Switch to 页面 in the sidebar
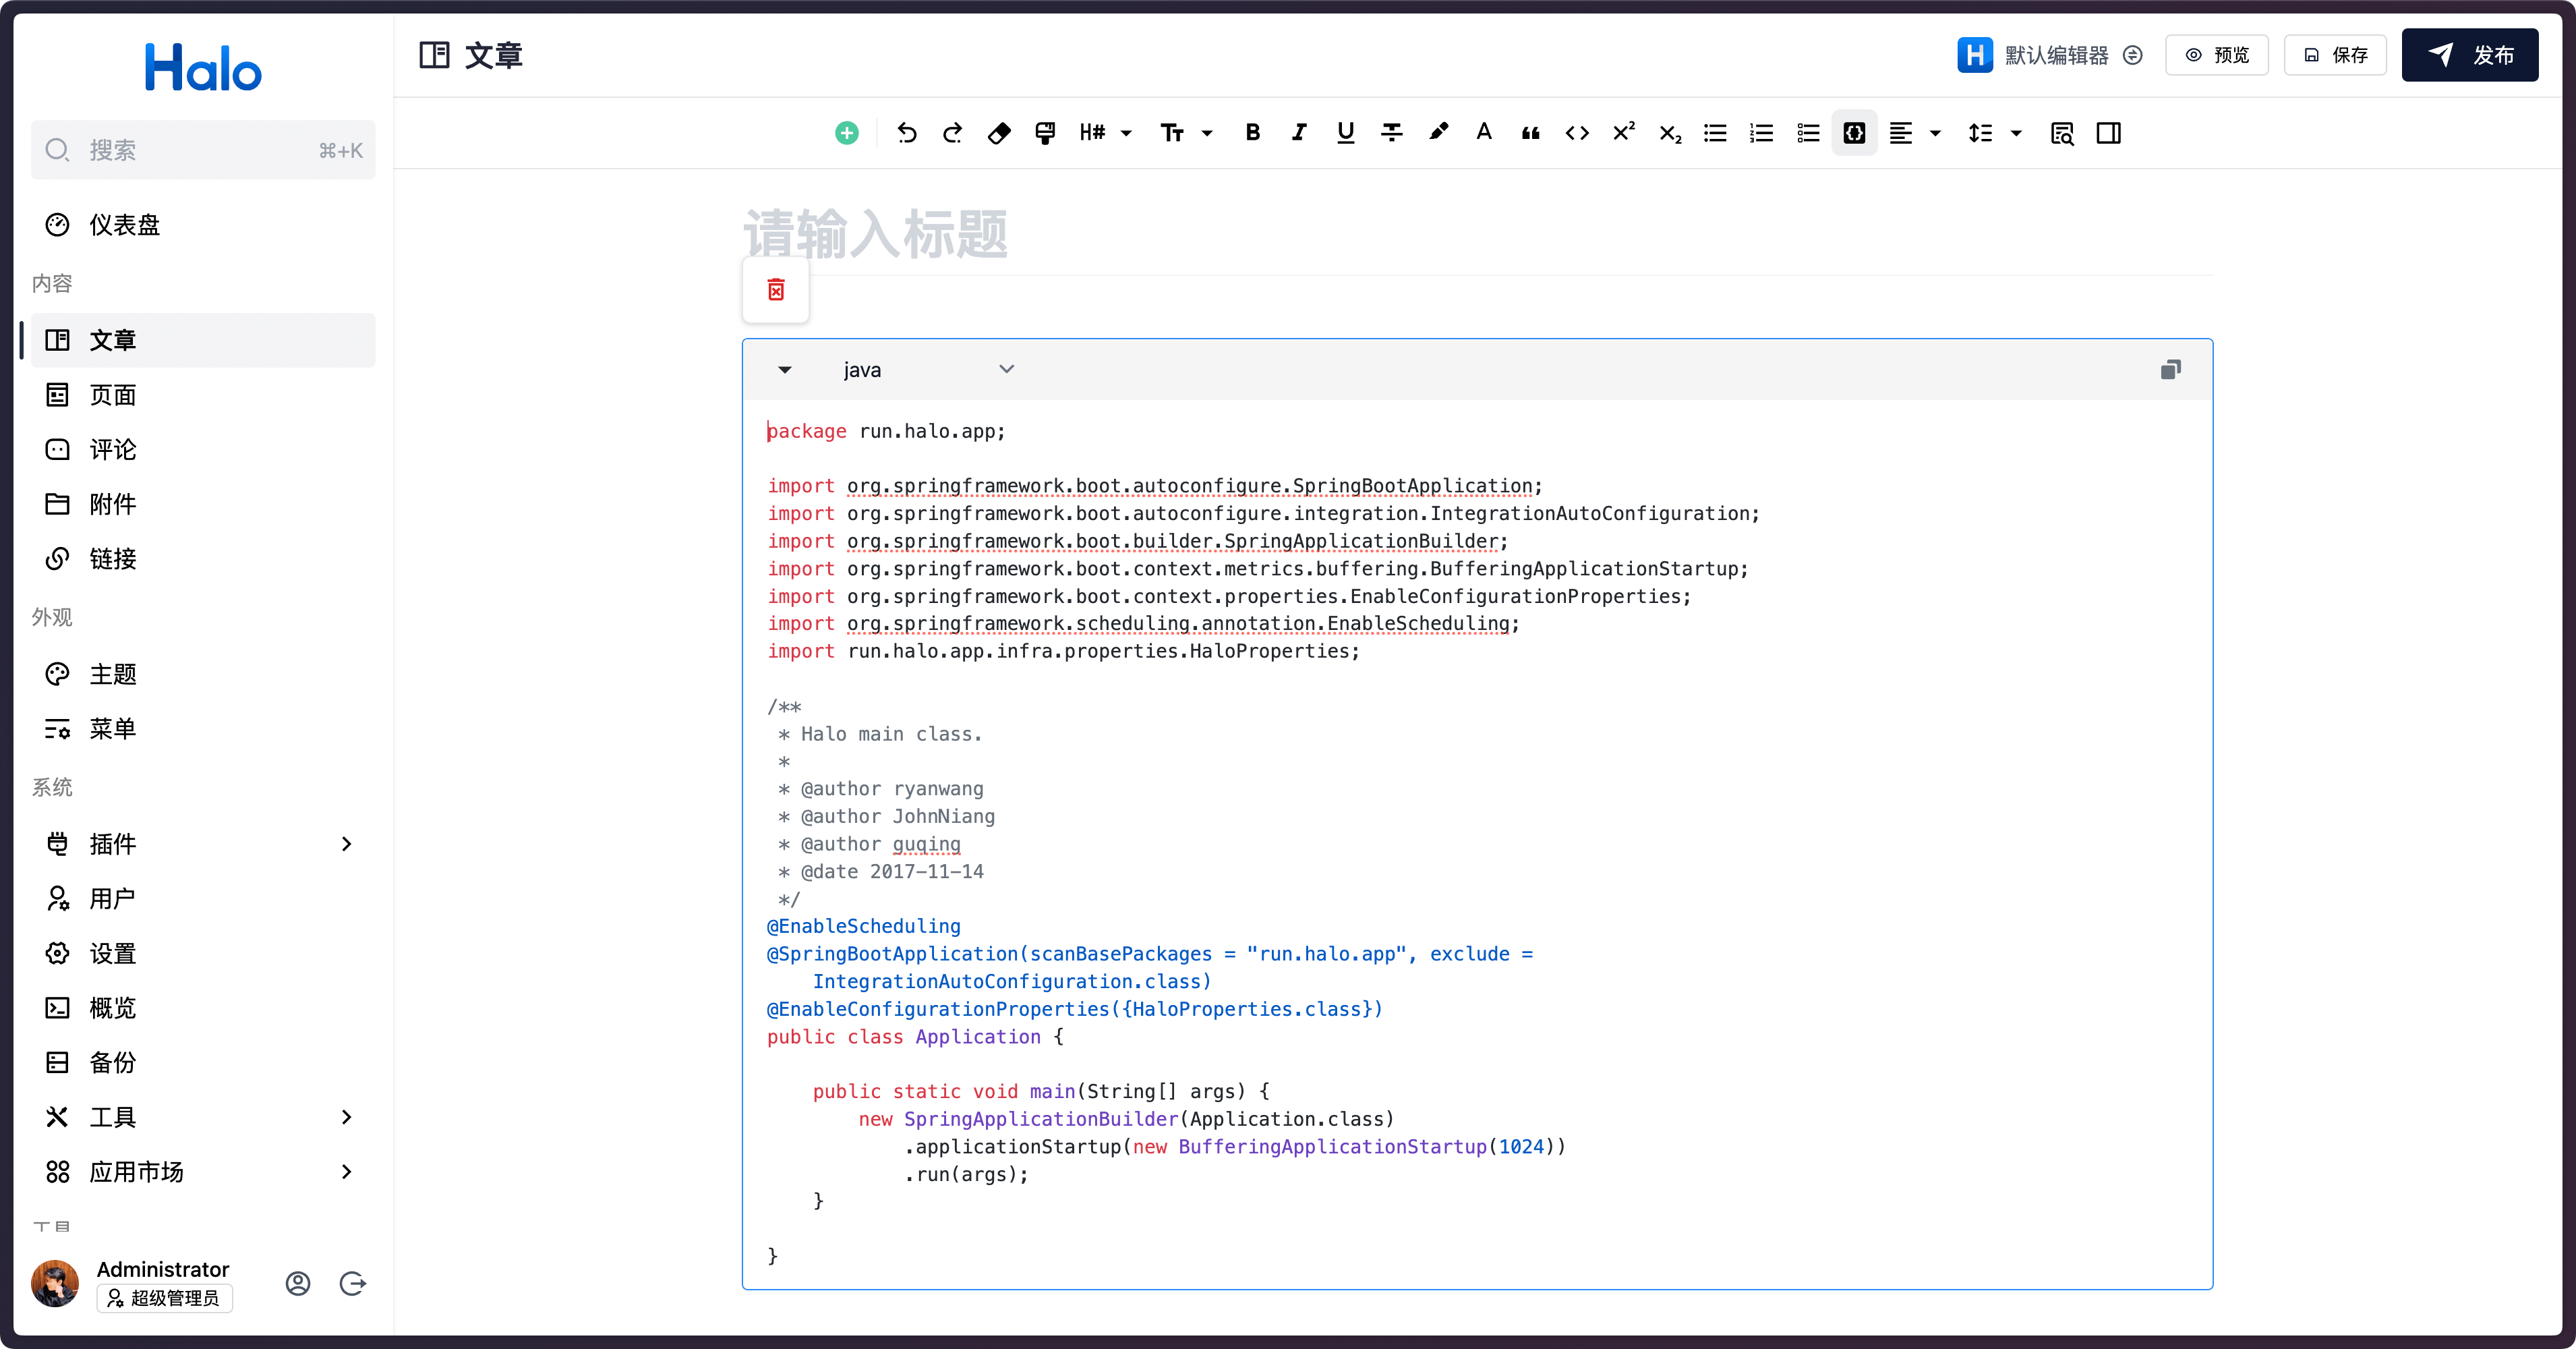2576x1349 pixels. tap(112, 395)
